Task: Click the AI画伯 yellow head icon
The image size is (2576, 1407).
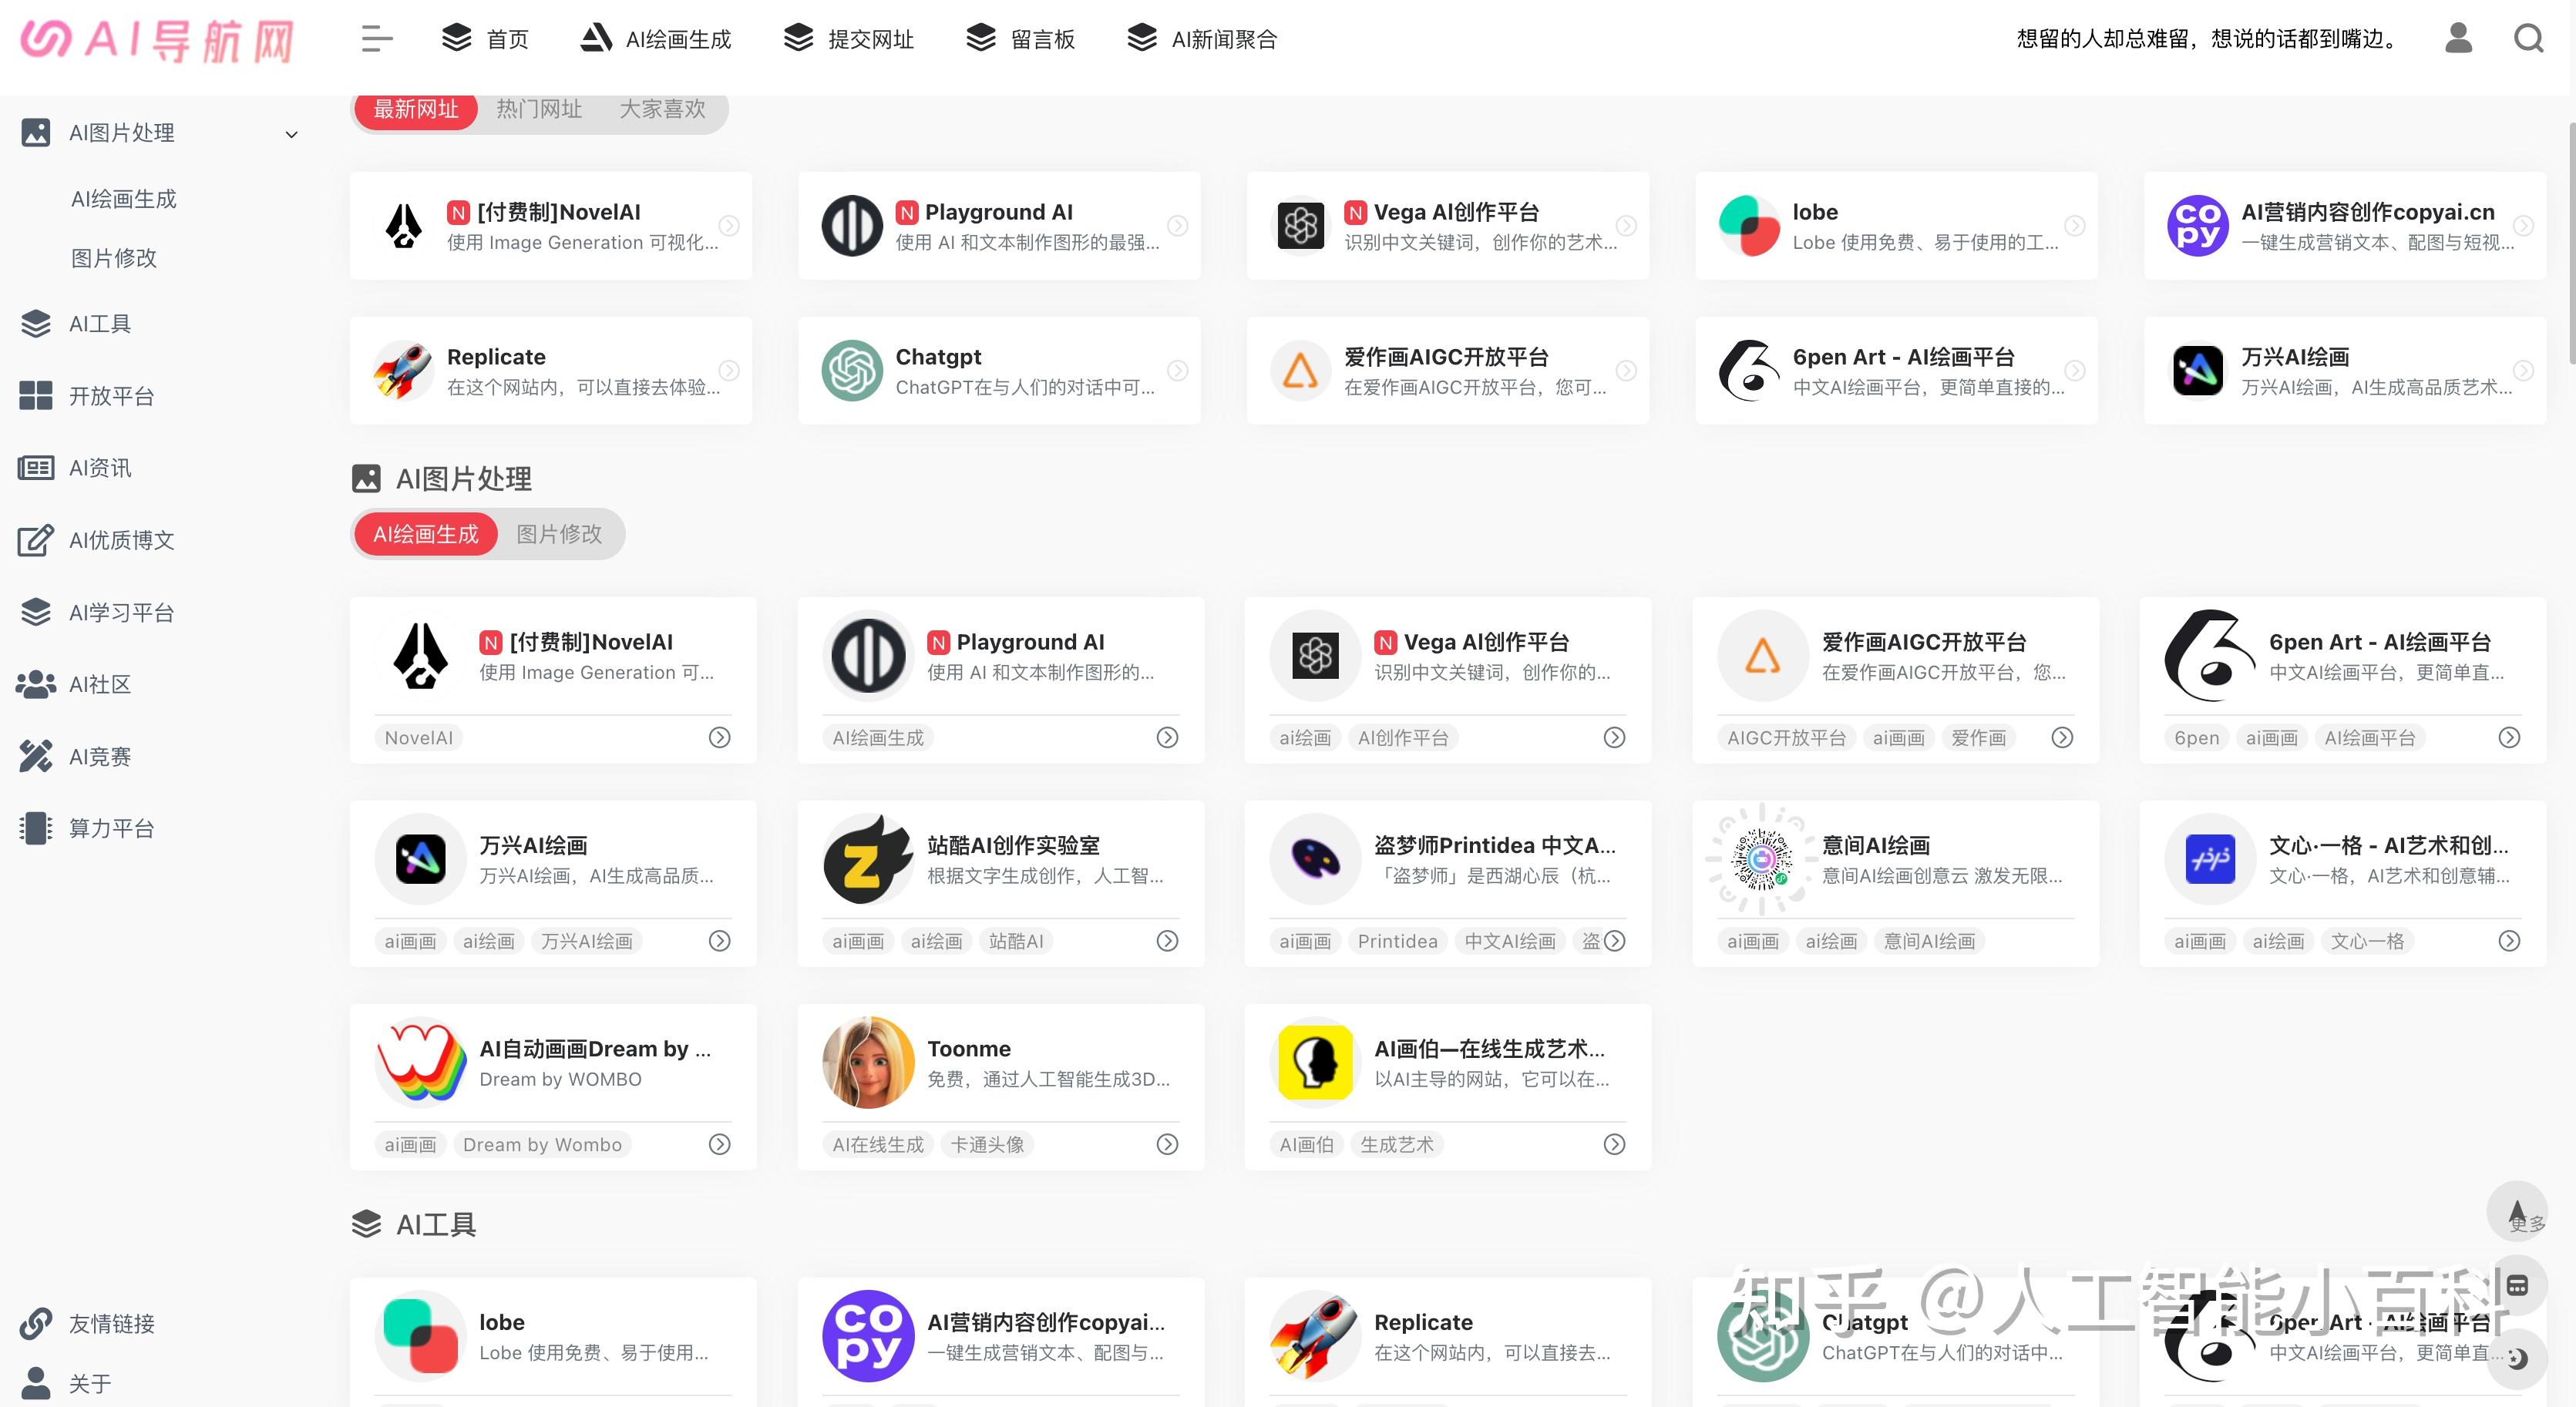Action: pos(1315,1062)
